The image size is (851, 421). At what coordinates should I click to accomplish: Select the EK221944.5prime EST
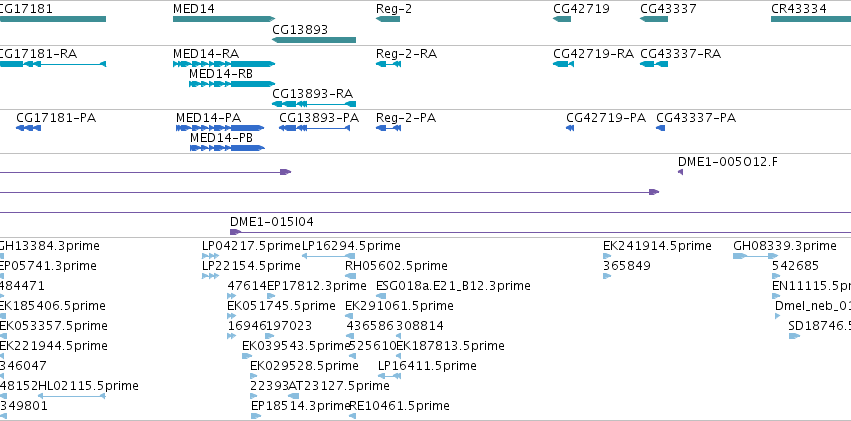pos(2,356)
